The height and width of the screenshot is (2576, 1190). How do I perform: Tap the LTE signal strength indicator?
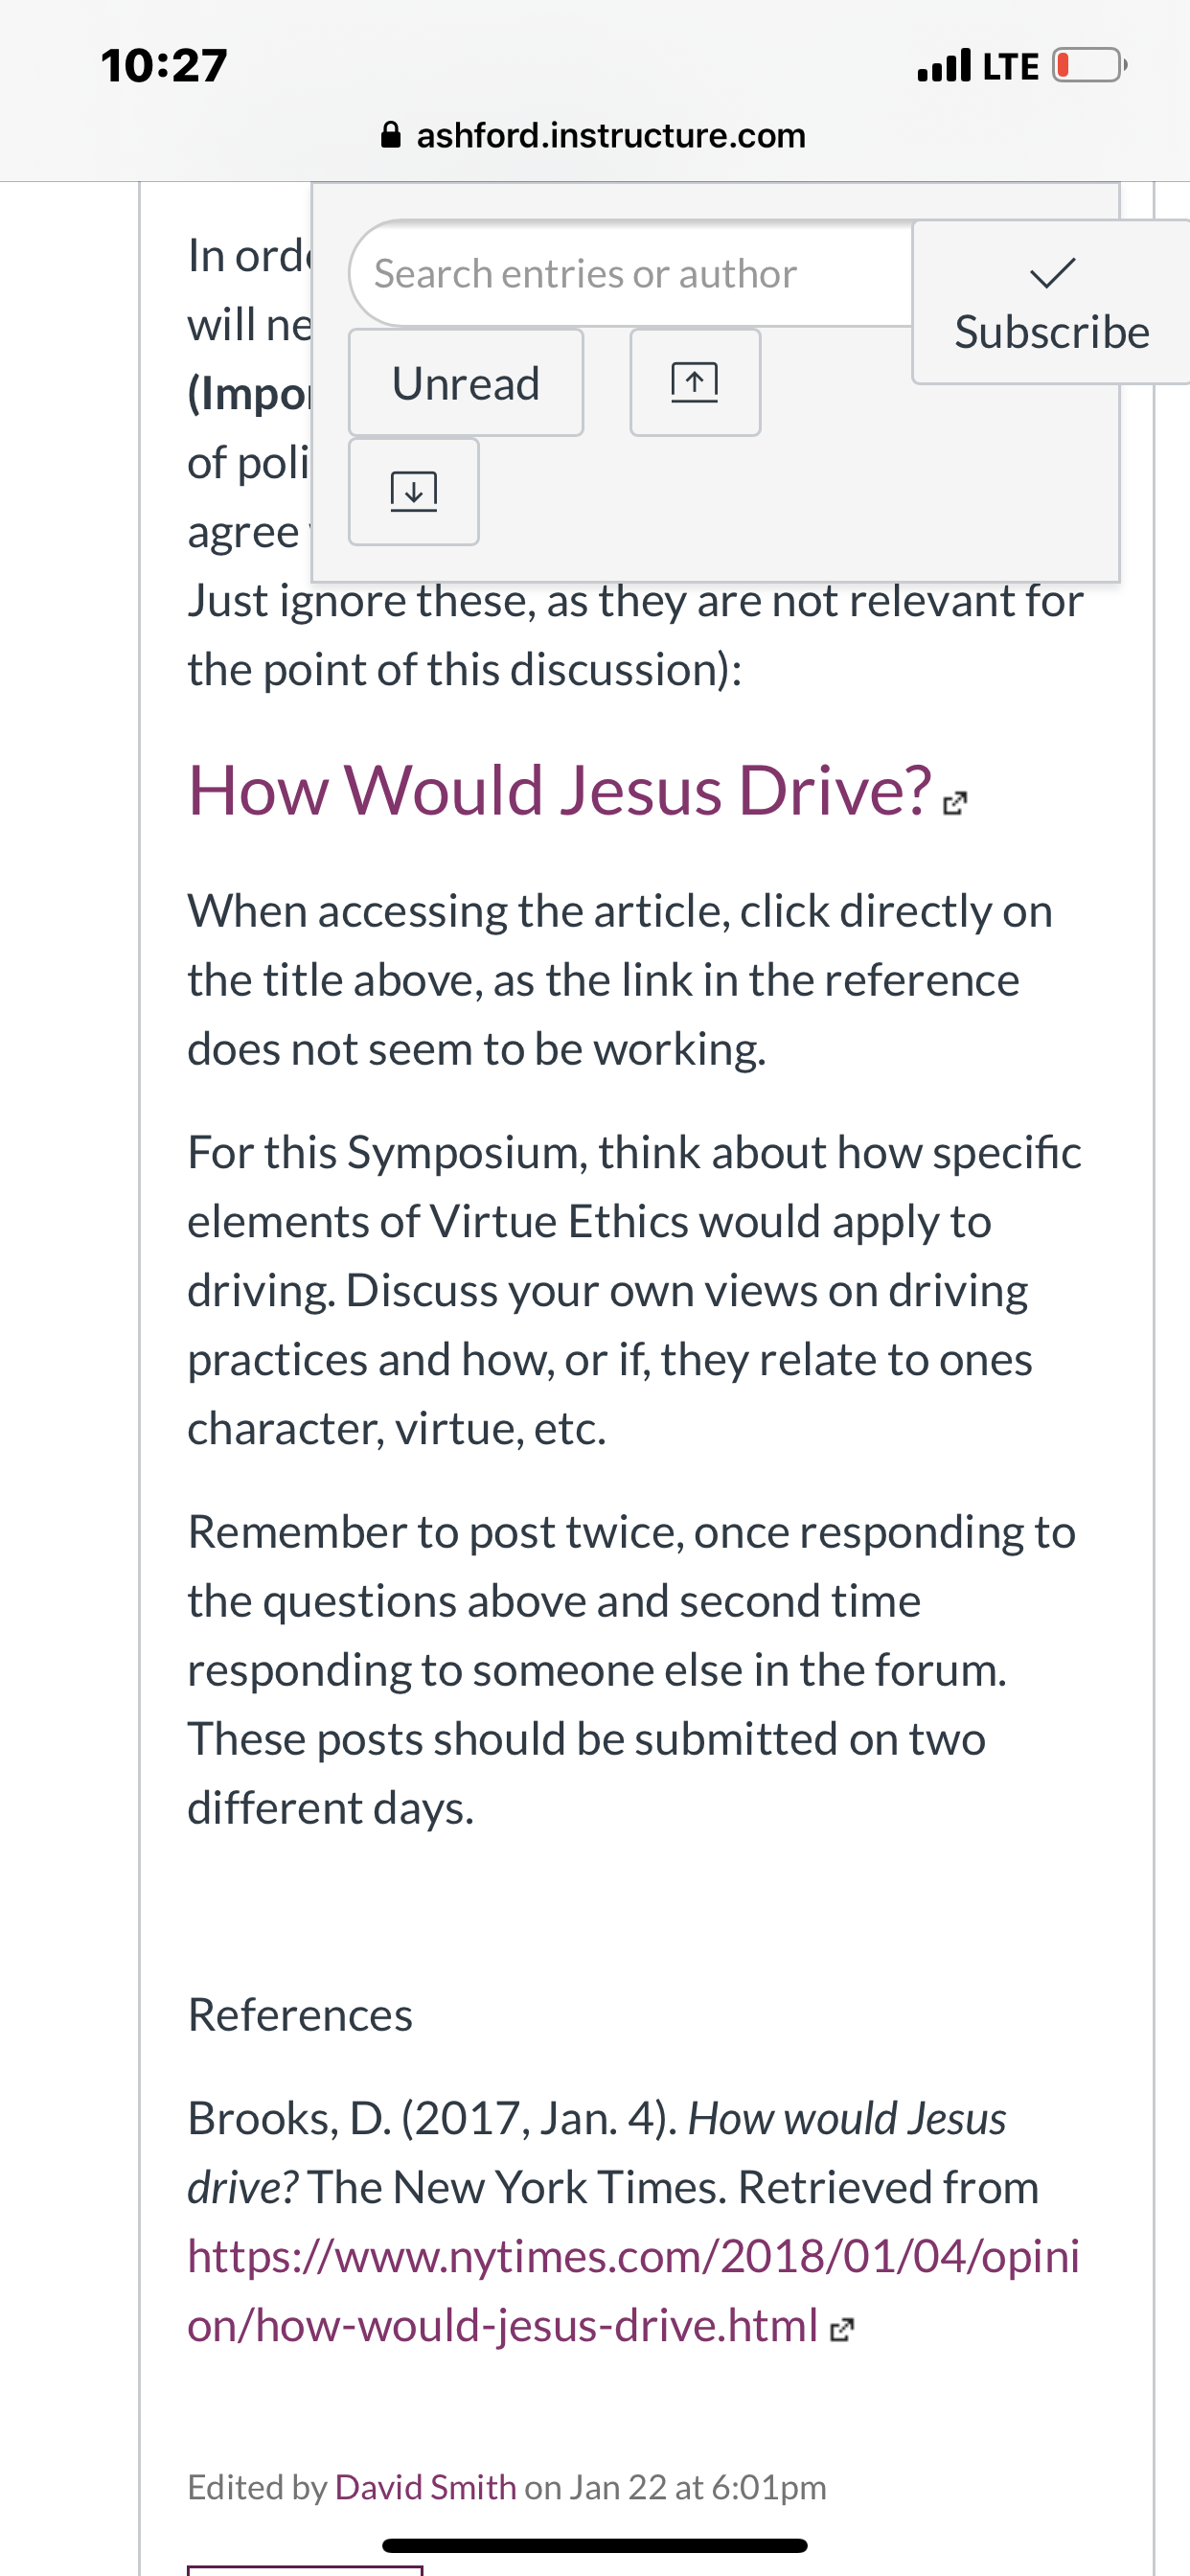944,66
